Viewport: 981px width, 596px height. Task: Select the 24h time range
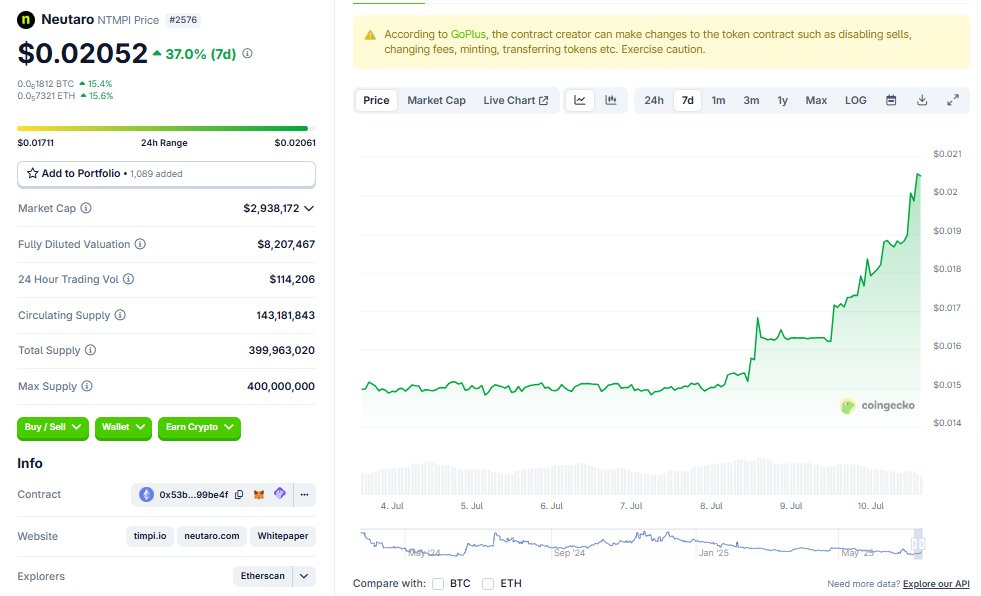[x=654, y=100]
